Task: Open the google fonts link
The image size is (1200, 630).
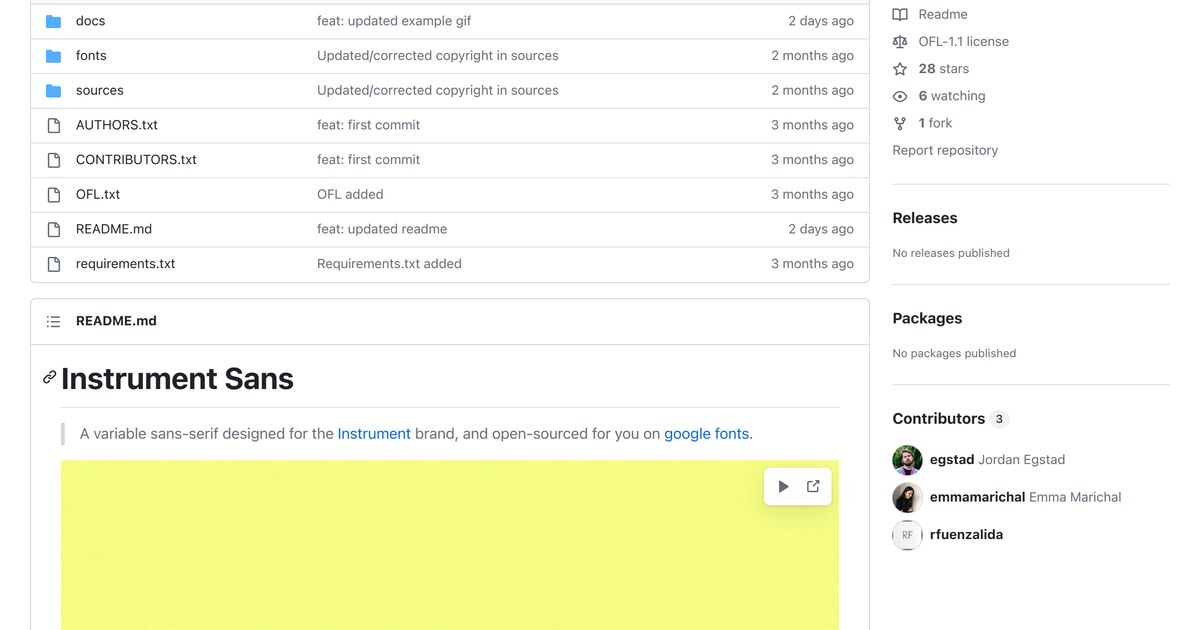Action: 707,433
